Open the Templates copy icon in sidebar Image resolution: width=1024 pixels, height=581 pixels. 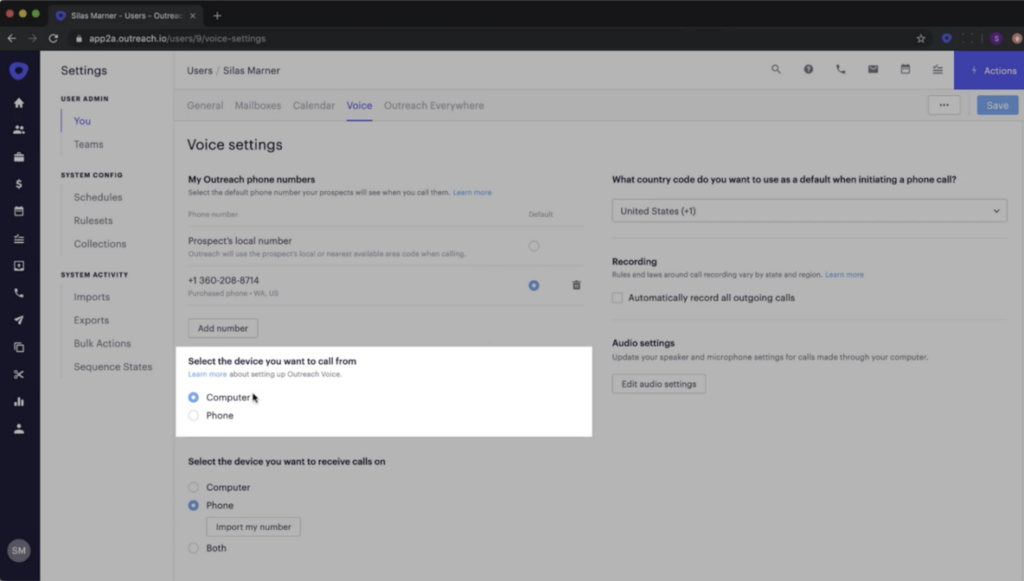click(x=19, y=347)
